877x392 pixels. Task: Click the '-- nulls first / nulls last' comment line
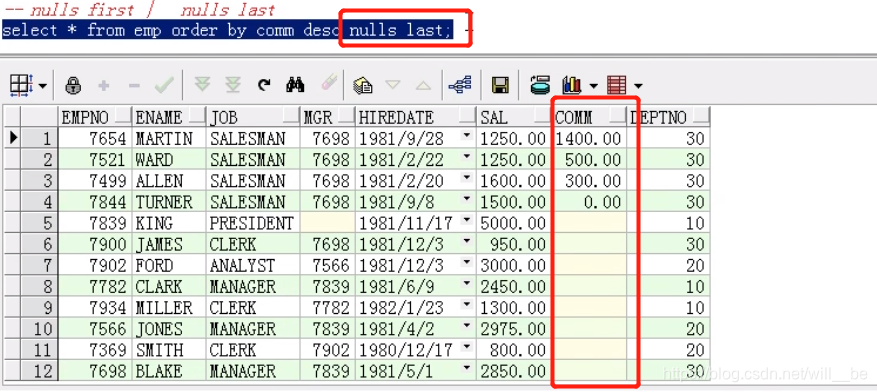[140, 10]
